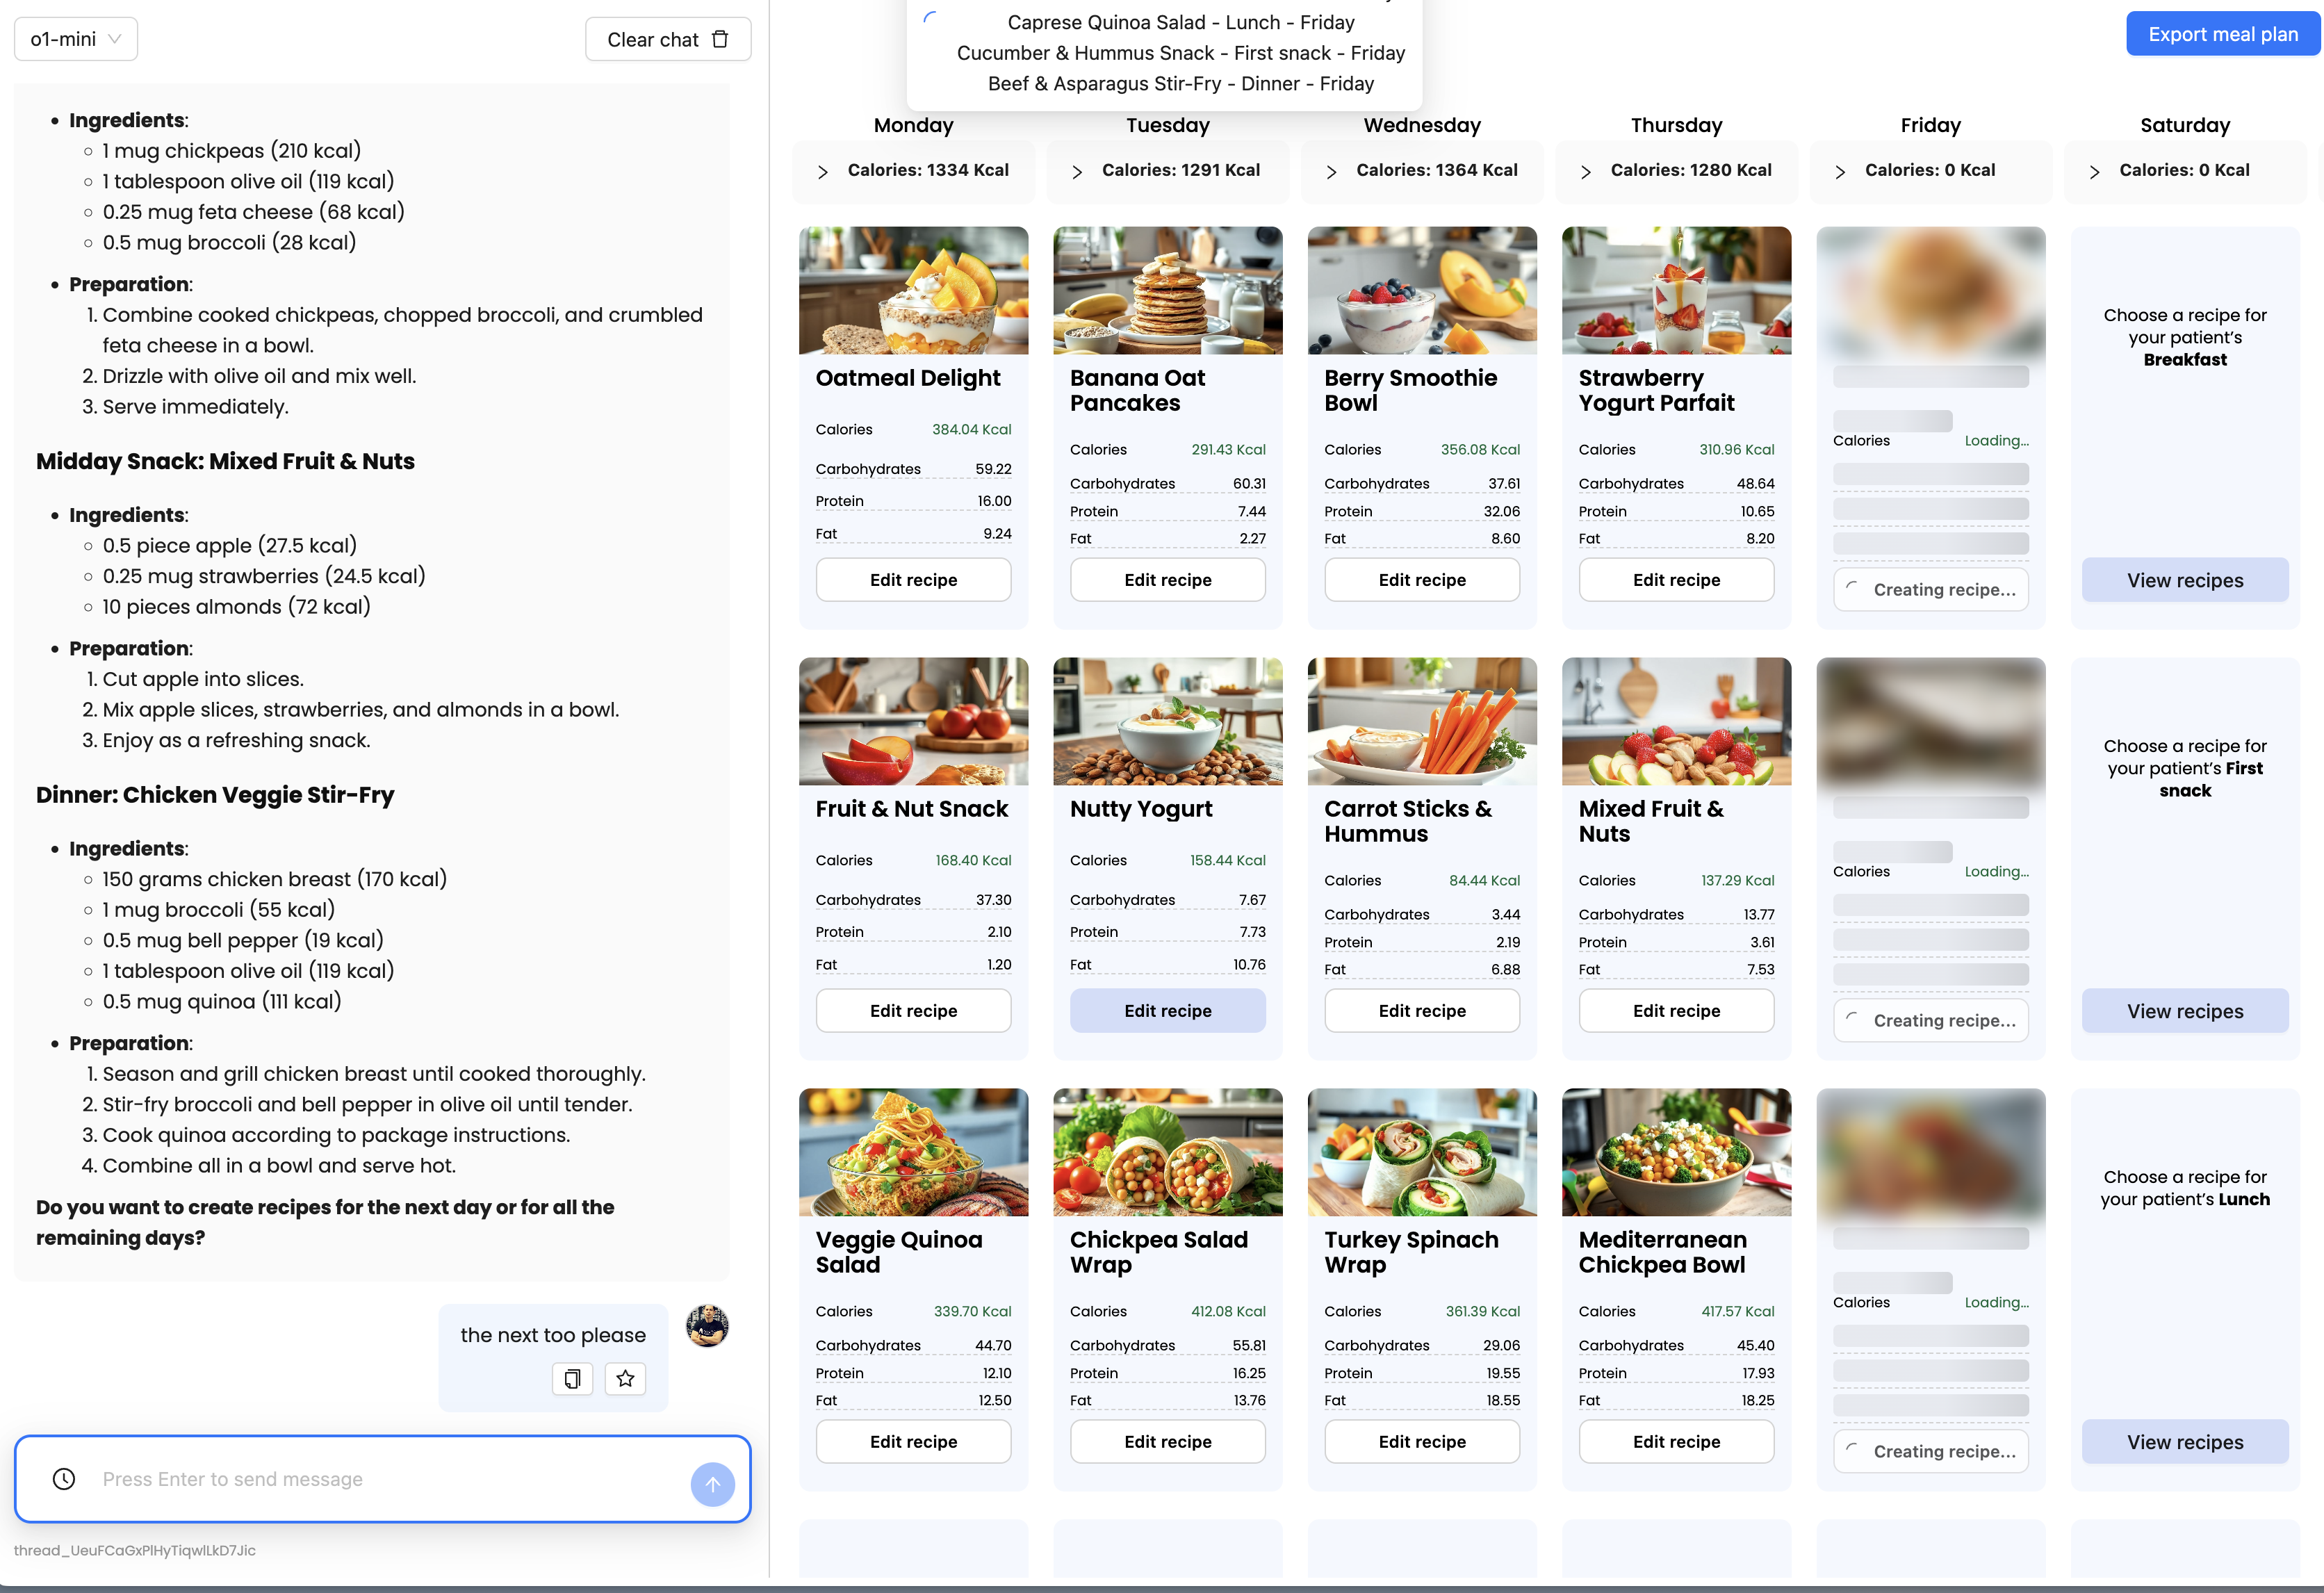Image resolution: width=2324 pixels, height=1593 pixels.
Task: Click the trash icon in Clear chat
Action: [720, 39]
